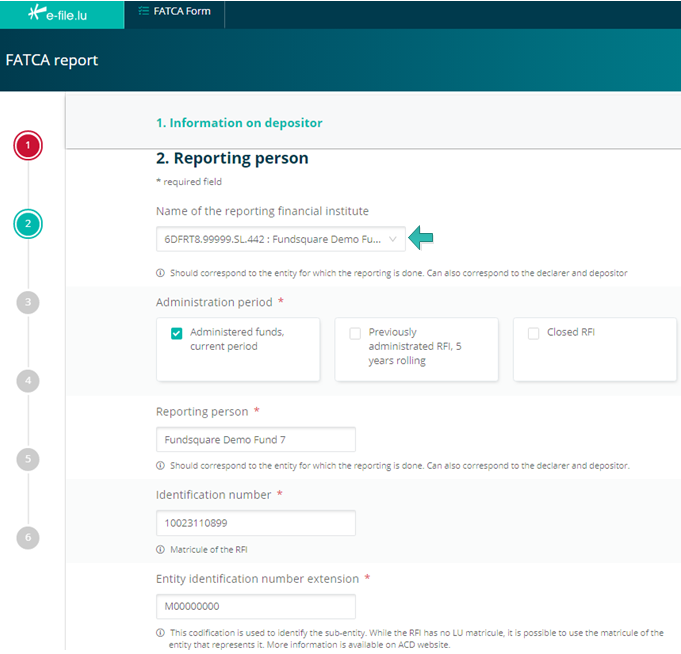Check the 'Closed RFI' box
The height and width of the screenshot is (654, 681).
[533, 333]
